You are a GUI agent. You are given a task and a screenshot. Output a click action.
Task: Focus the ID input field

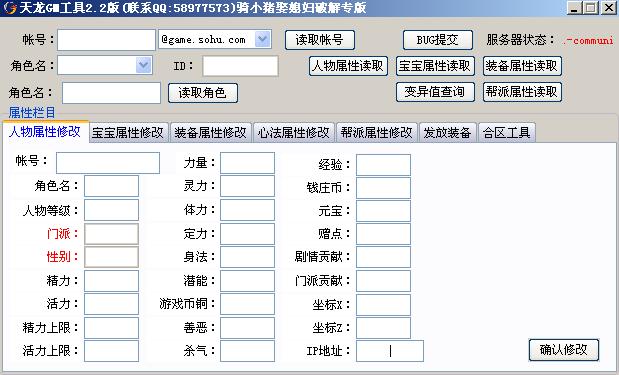240,66
